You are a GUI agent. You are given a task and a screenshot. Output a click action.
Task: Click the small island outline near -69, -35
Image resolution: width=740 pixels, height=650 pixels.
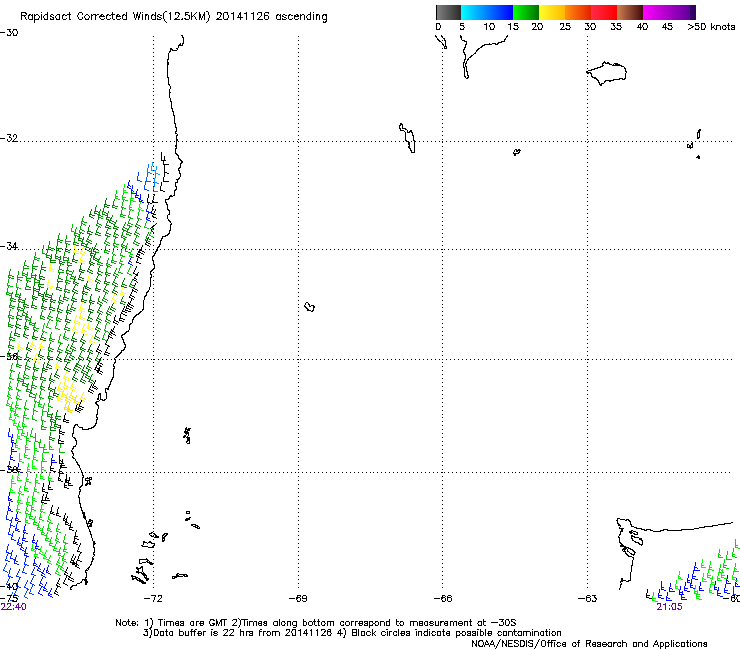tap(310, 307)
